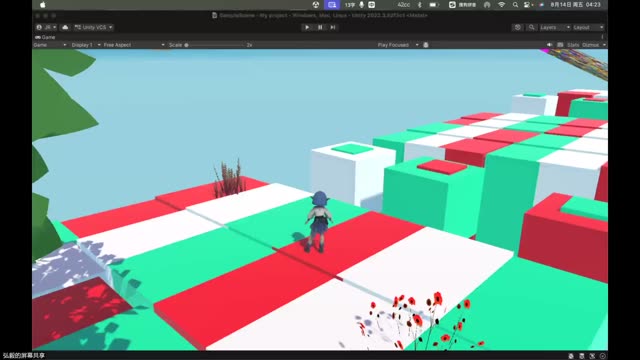640x360 pixels.
Task: Click the activity progress icon in status bar
Action: (602, 356)
